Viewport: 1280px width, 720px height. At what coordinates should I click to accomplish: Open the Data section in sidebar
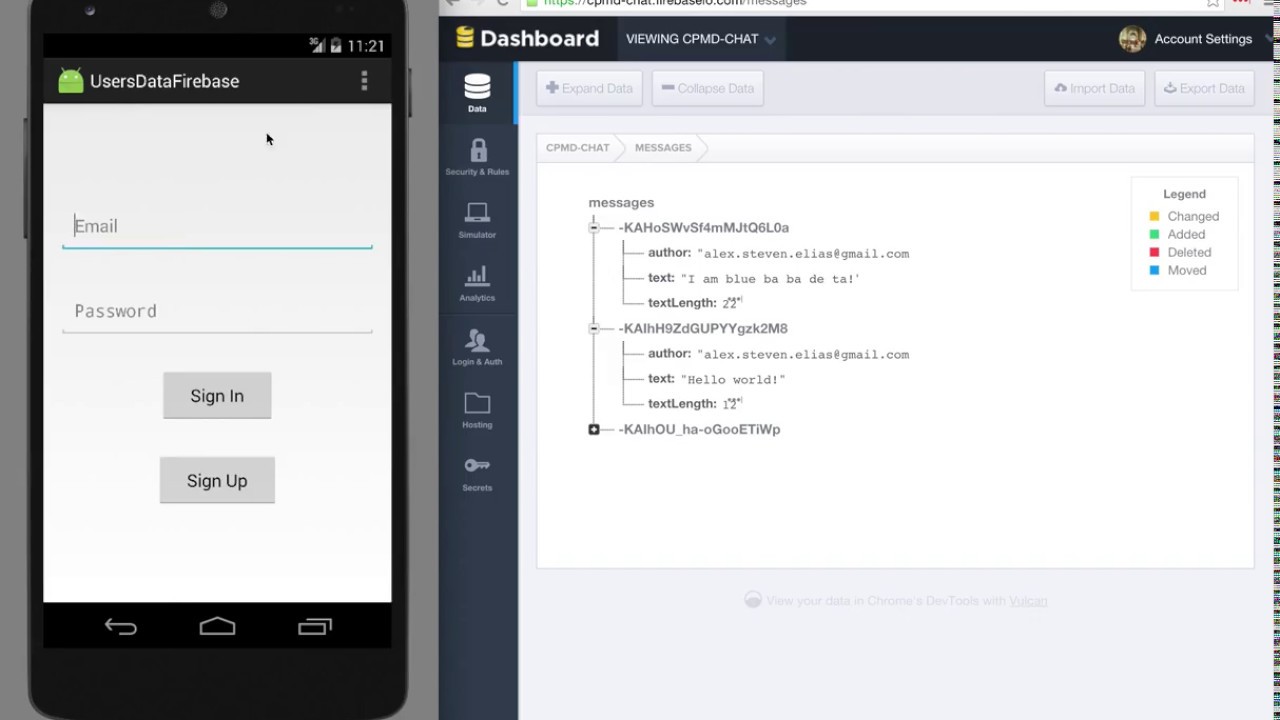pos(477,93)
